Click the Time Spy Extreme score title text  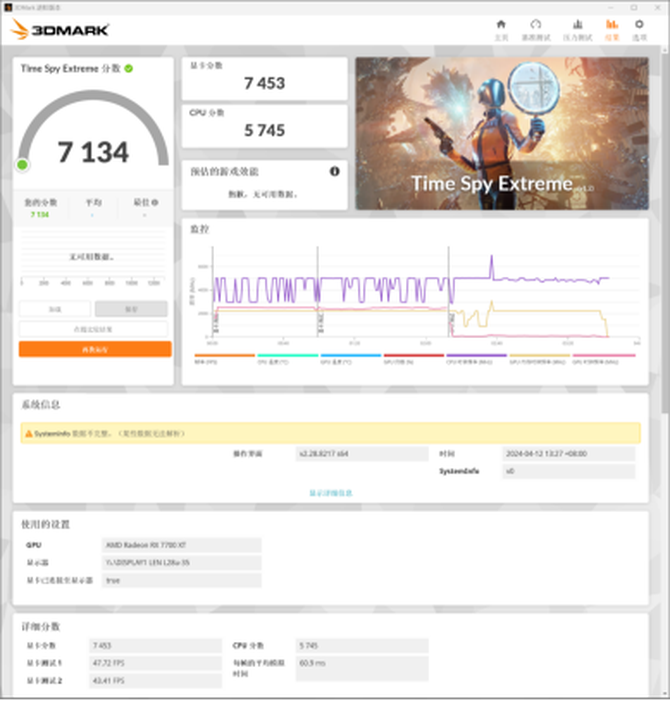point(71,68)
